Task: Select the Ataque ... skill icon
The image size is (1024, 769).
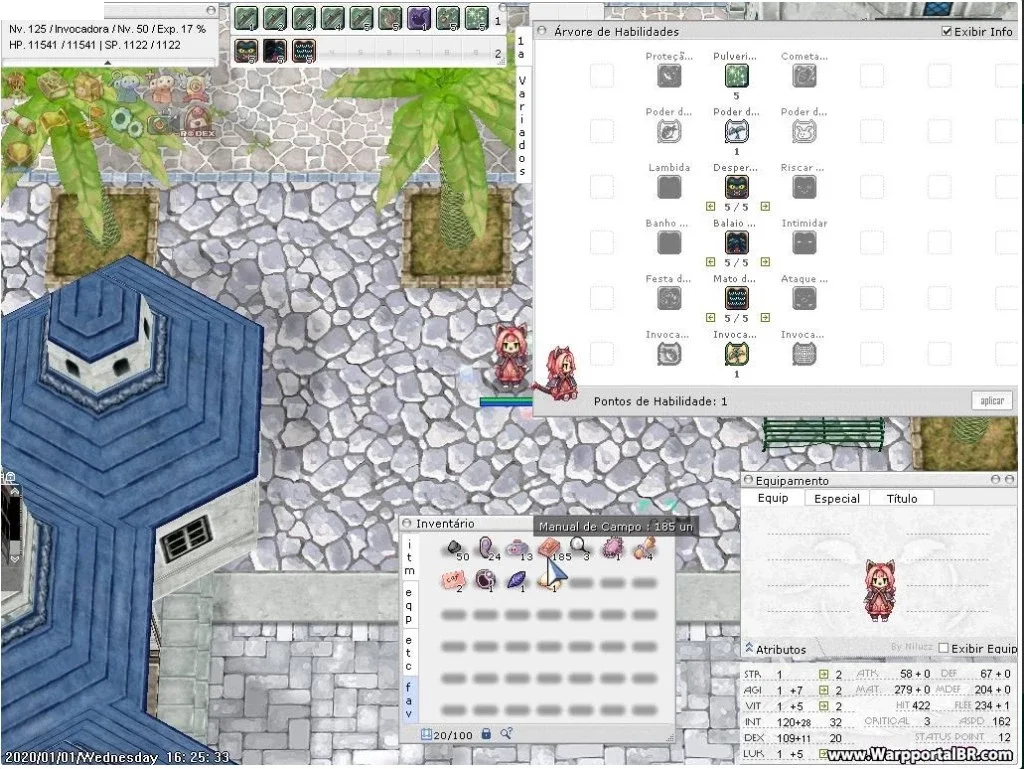Action: click(804, 298)
